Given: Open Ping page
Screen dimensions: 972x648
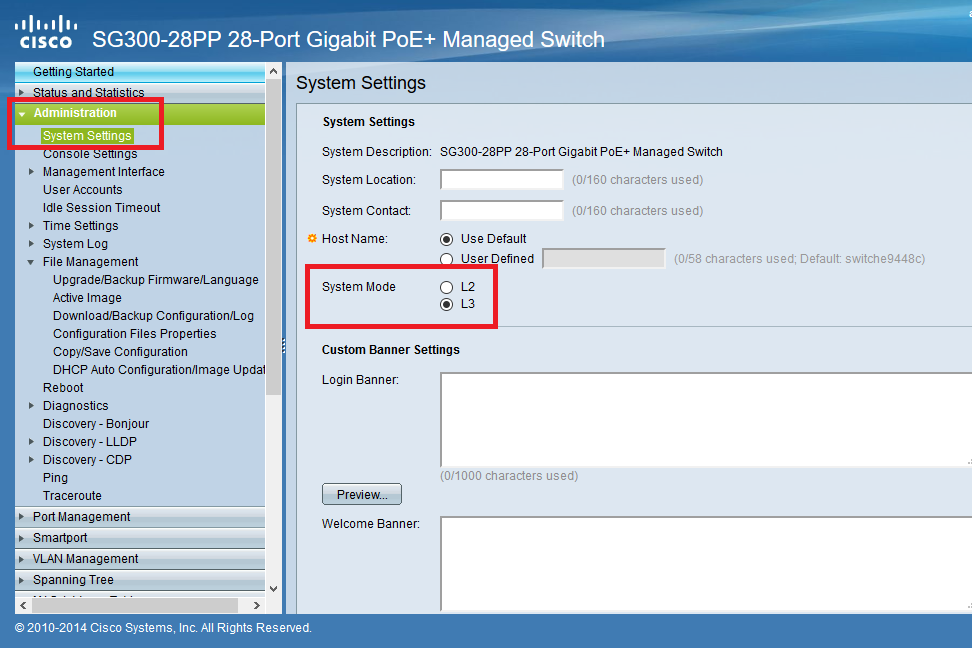Looking at the screenshot, I should [x=55, y=477].
